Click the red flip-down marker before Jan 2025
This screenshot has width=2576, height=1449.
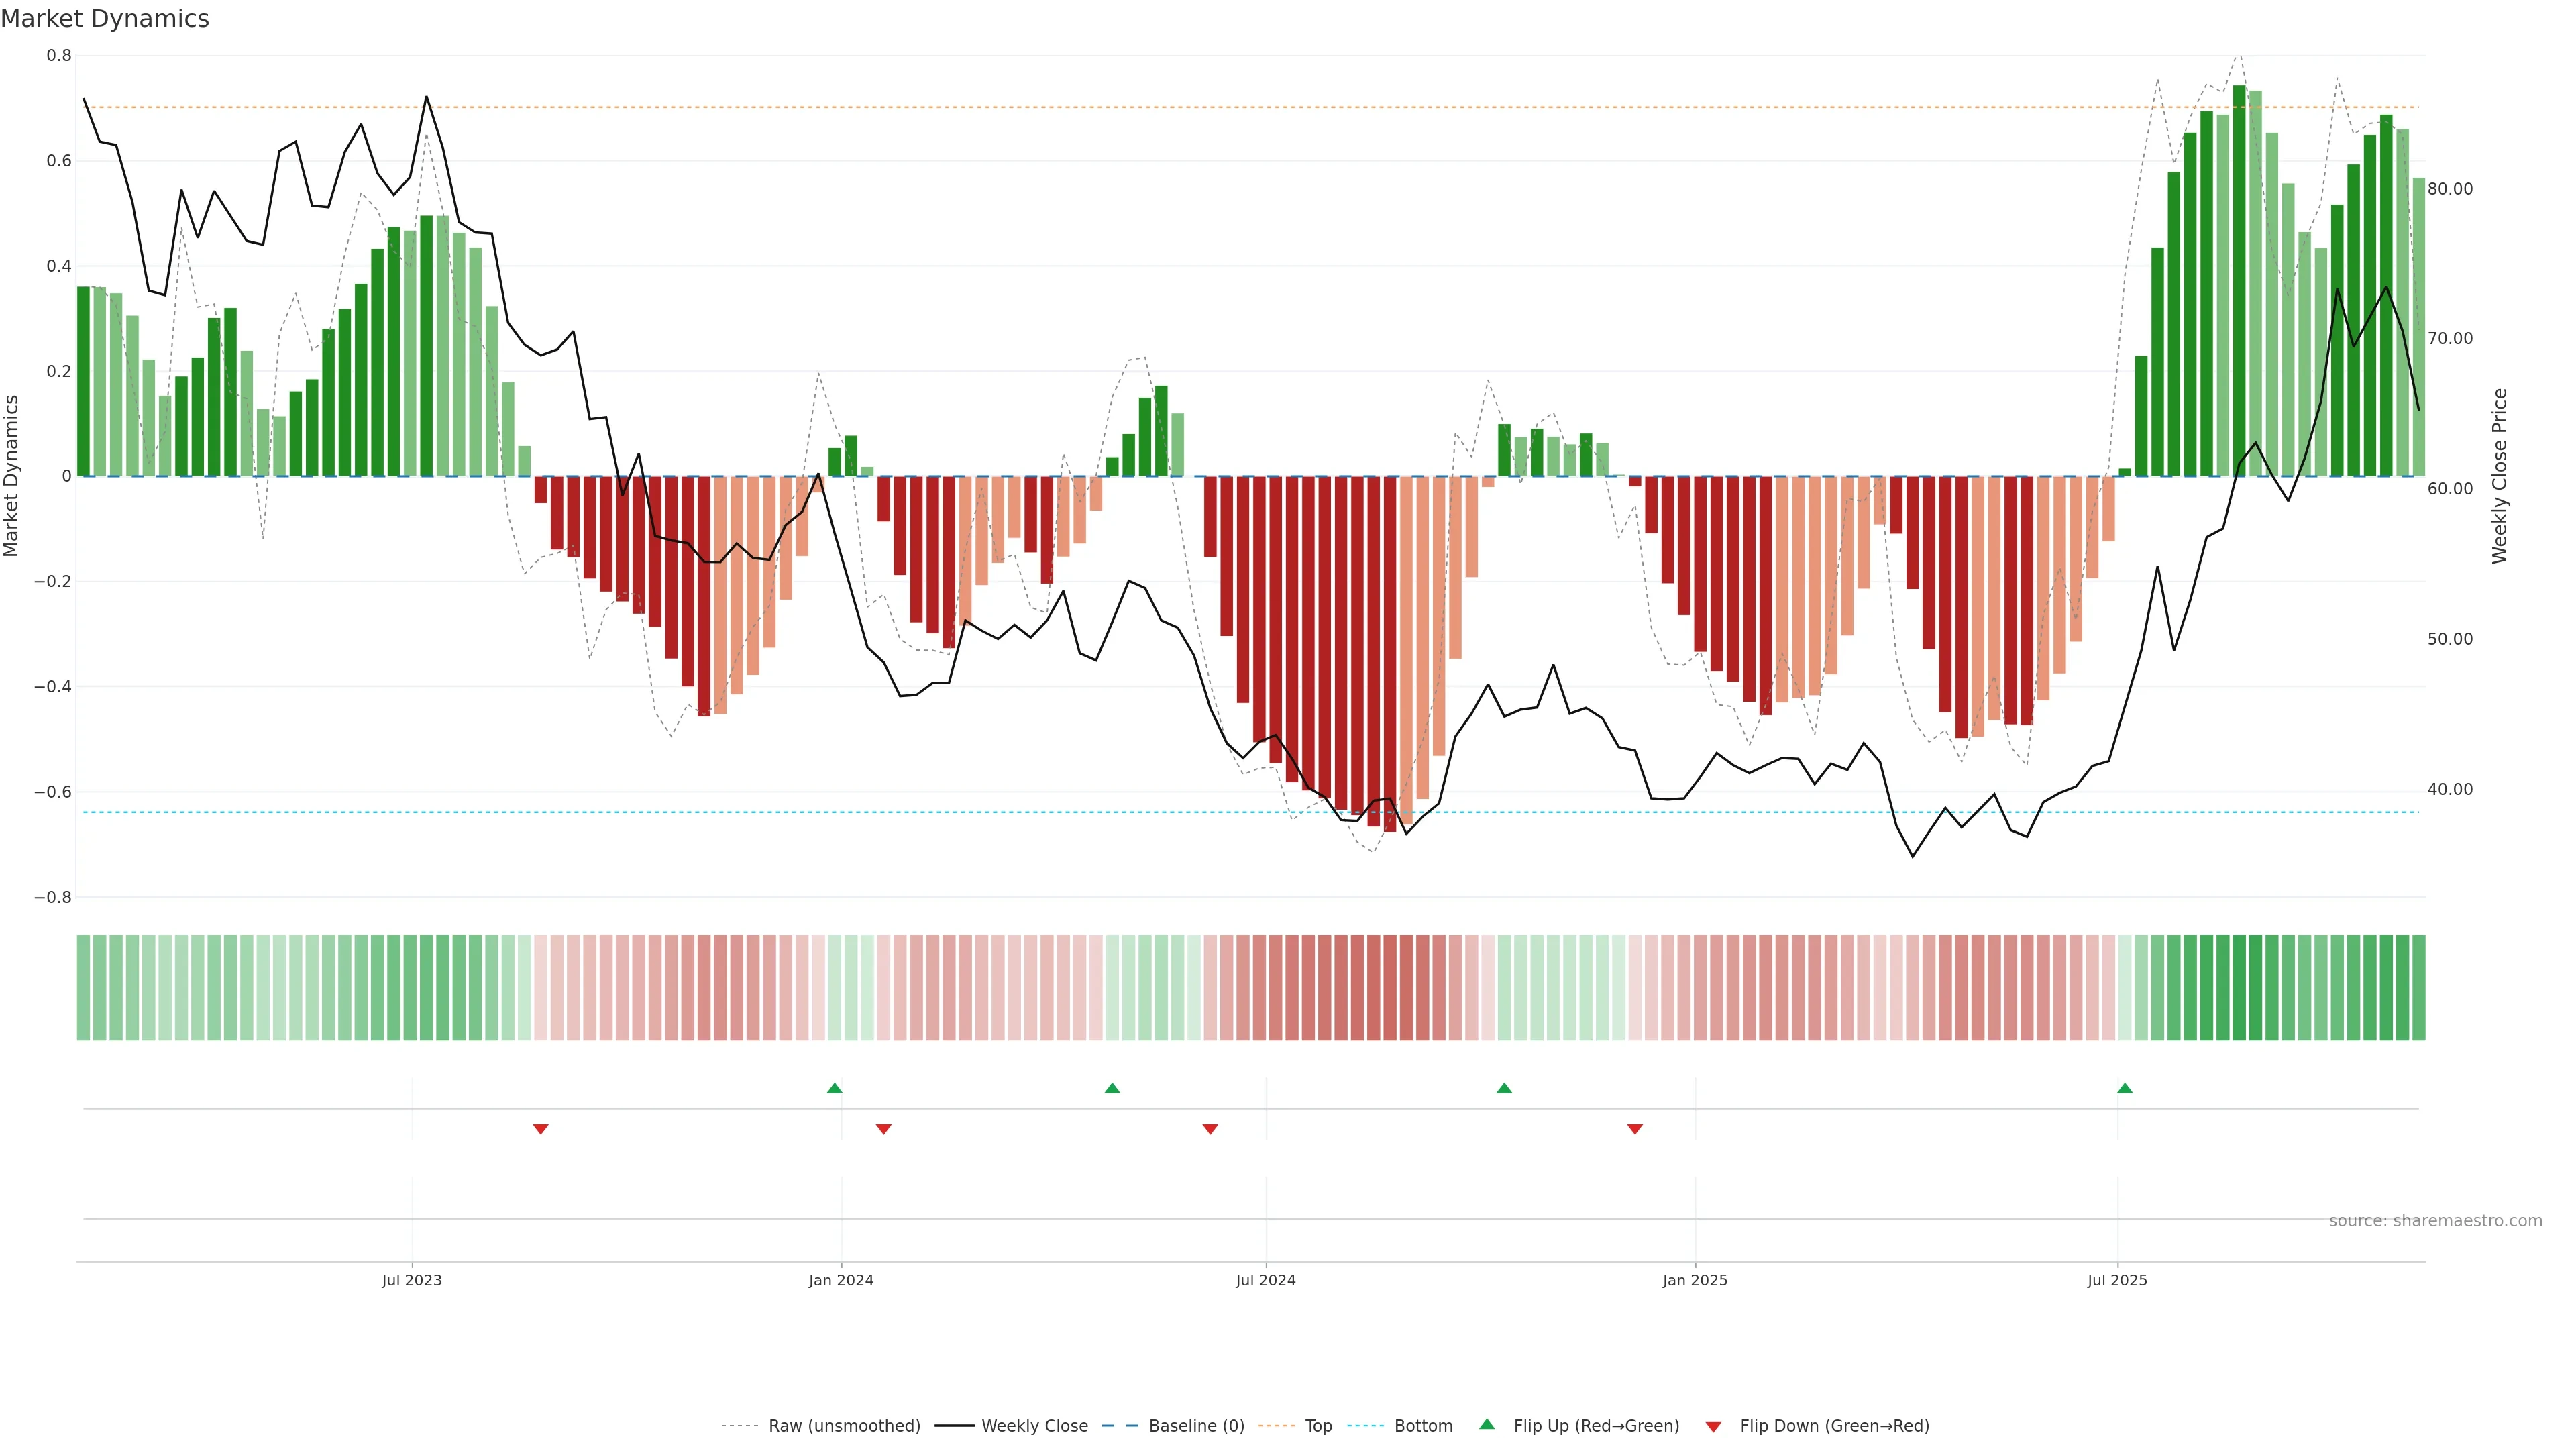[x=1634, y=1129]
